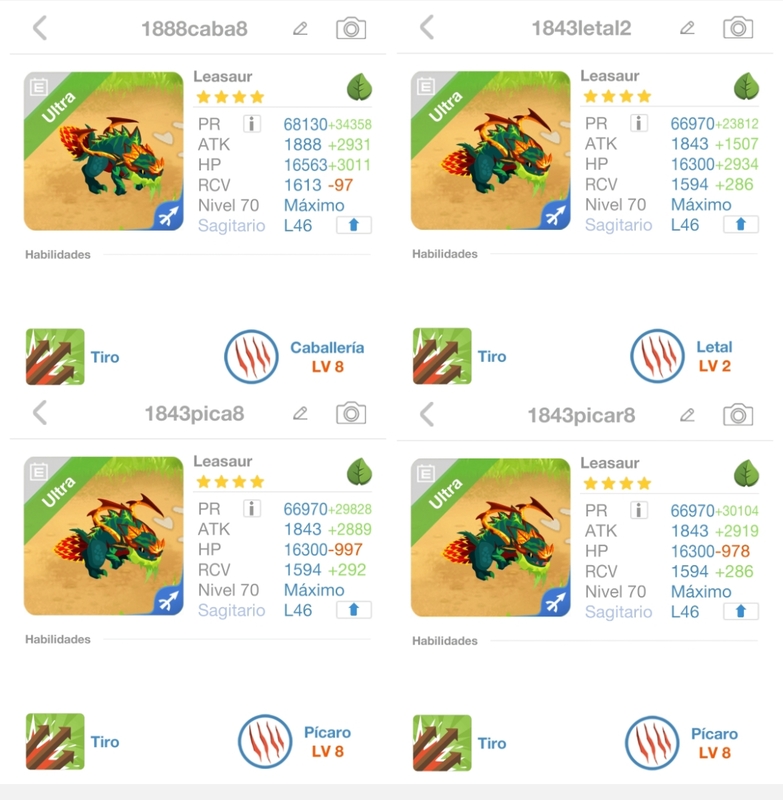This screenshot has width=783, height=800.
Task: Go back from the 1843letal2 panel
Action: (427, 27)
